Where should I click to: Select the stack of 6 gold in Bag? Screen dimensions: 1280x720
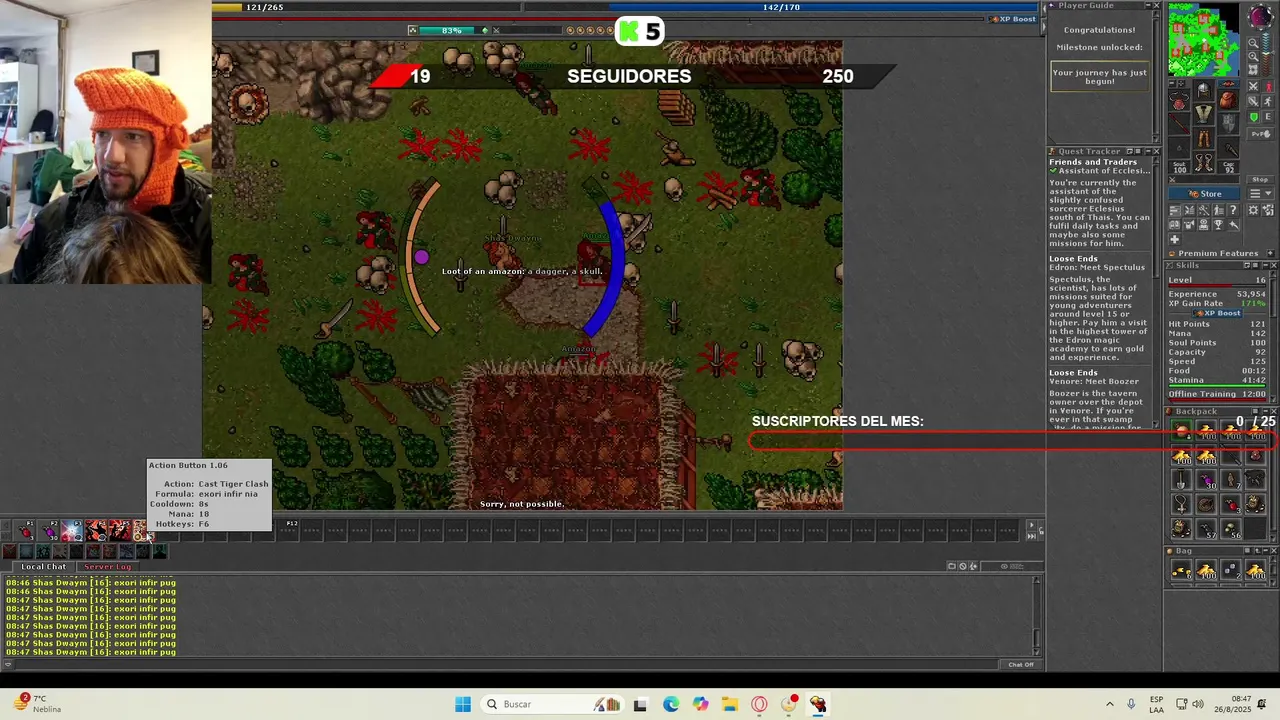click(x=1181, y=571)
